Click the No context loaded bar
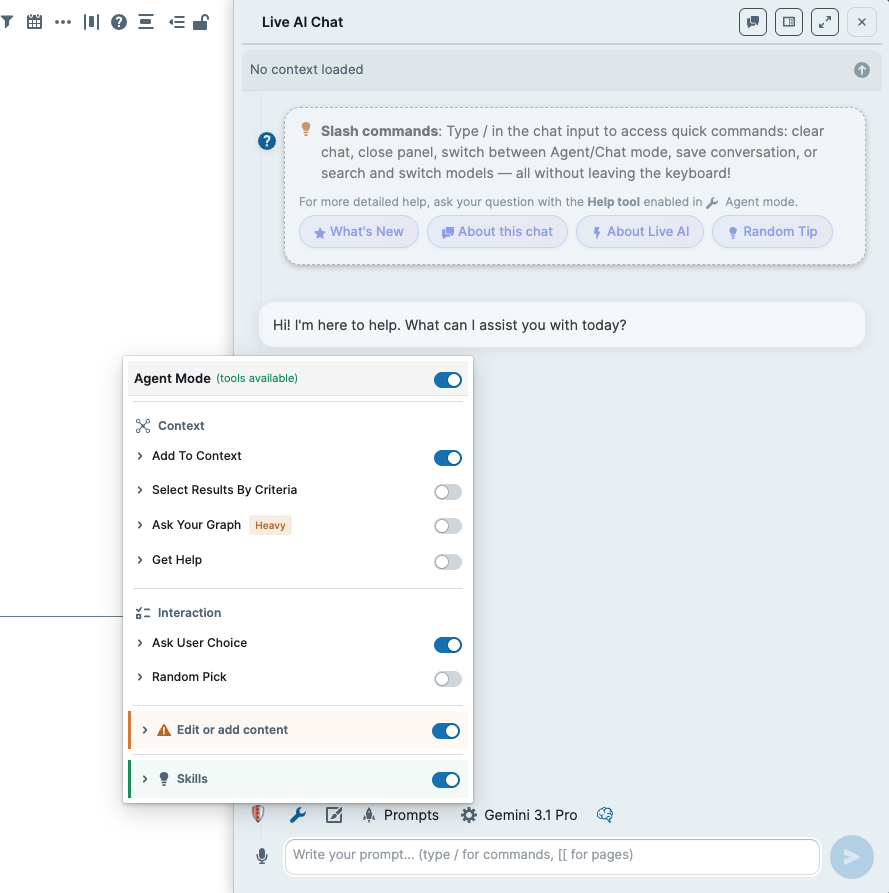 pos(562,70)
